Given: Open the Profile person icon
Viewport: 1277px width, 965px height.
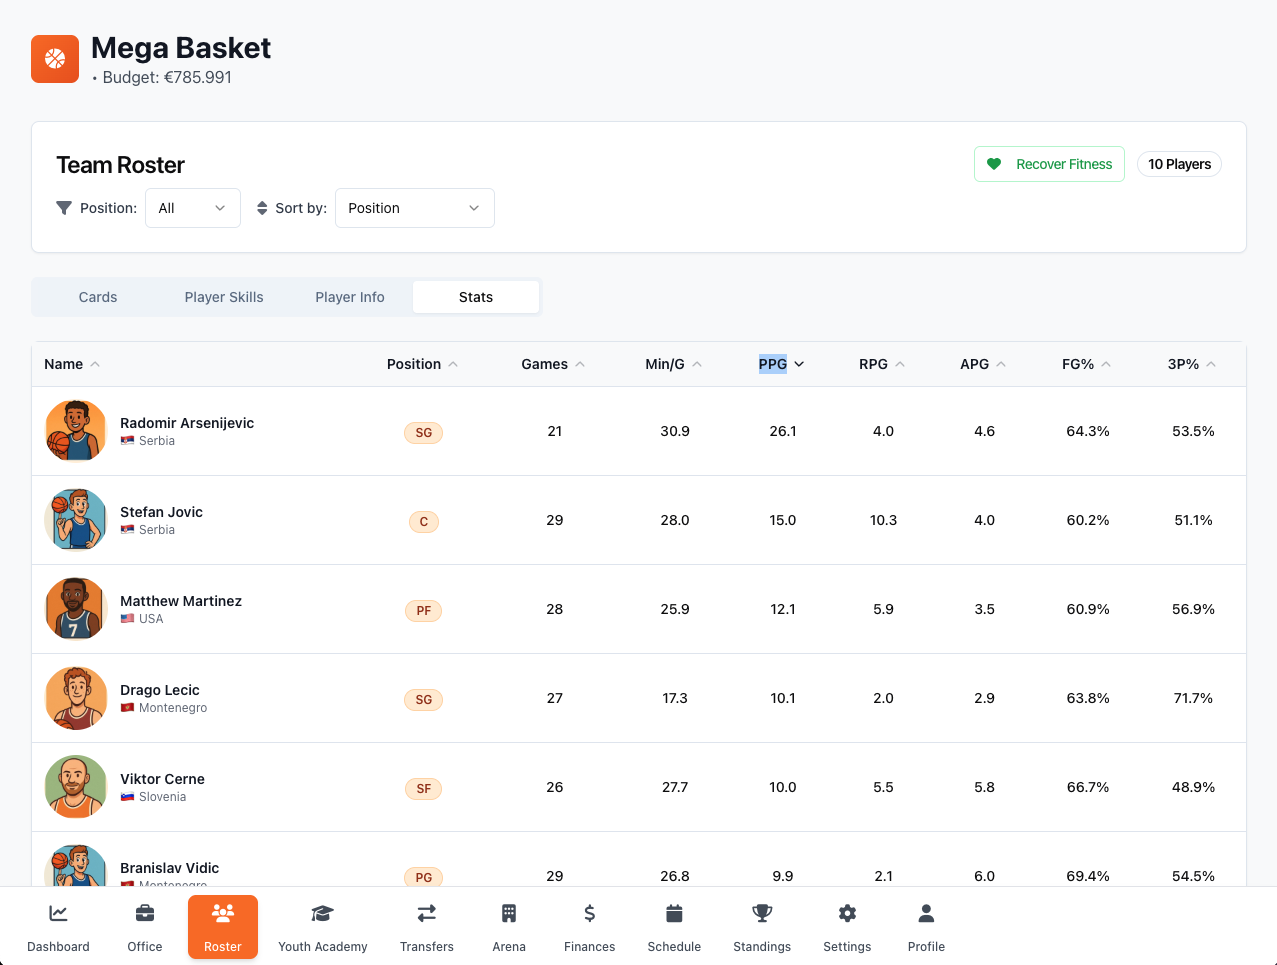Looking at the screenshot, I should pyautogui.click(x=926, y=913).
